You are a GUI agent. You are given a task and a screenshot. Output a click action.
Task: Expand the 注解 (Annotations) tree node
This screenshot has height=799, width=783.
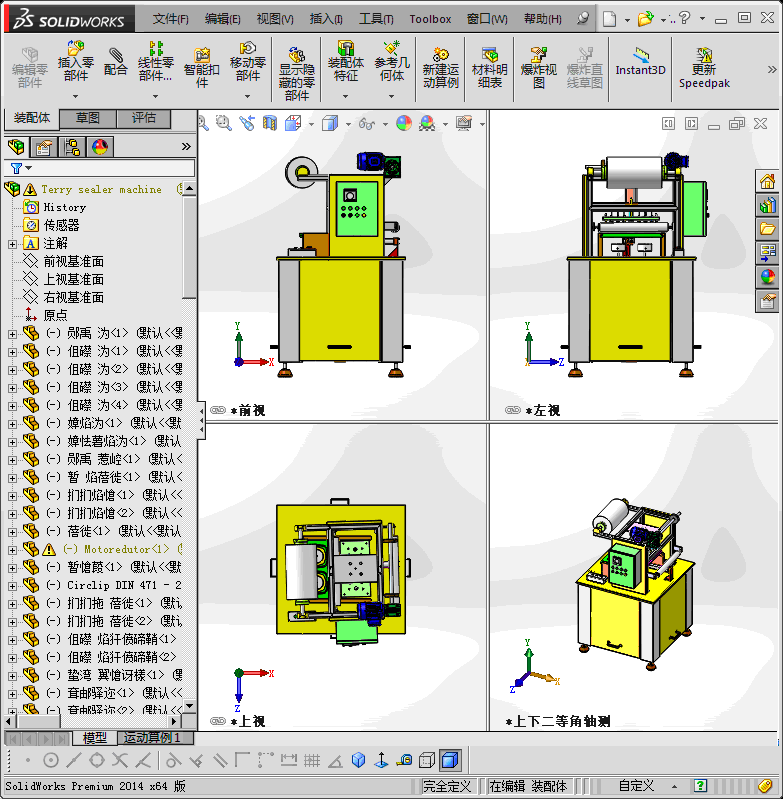(x=12, y=244)
